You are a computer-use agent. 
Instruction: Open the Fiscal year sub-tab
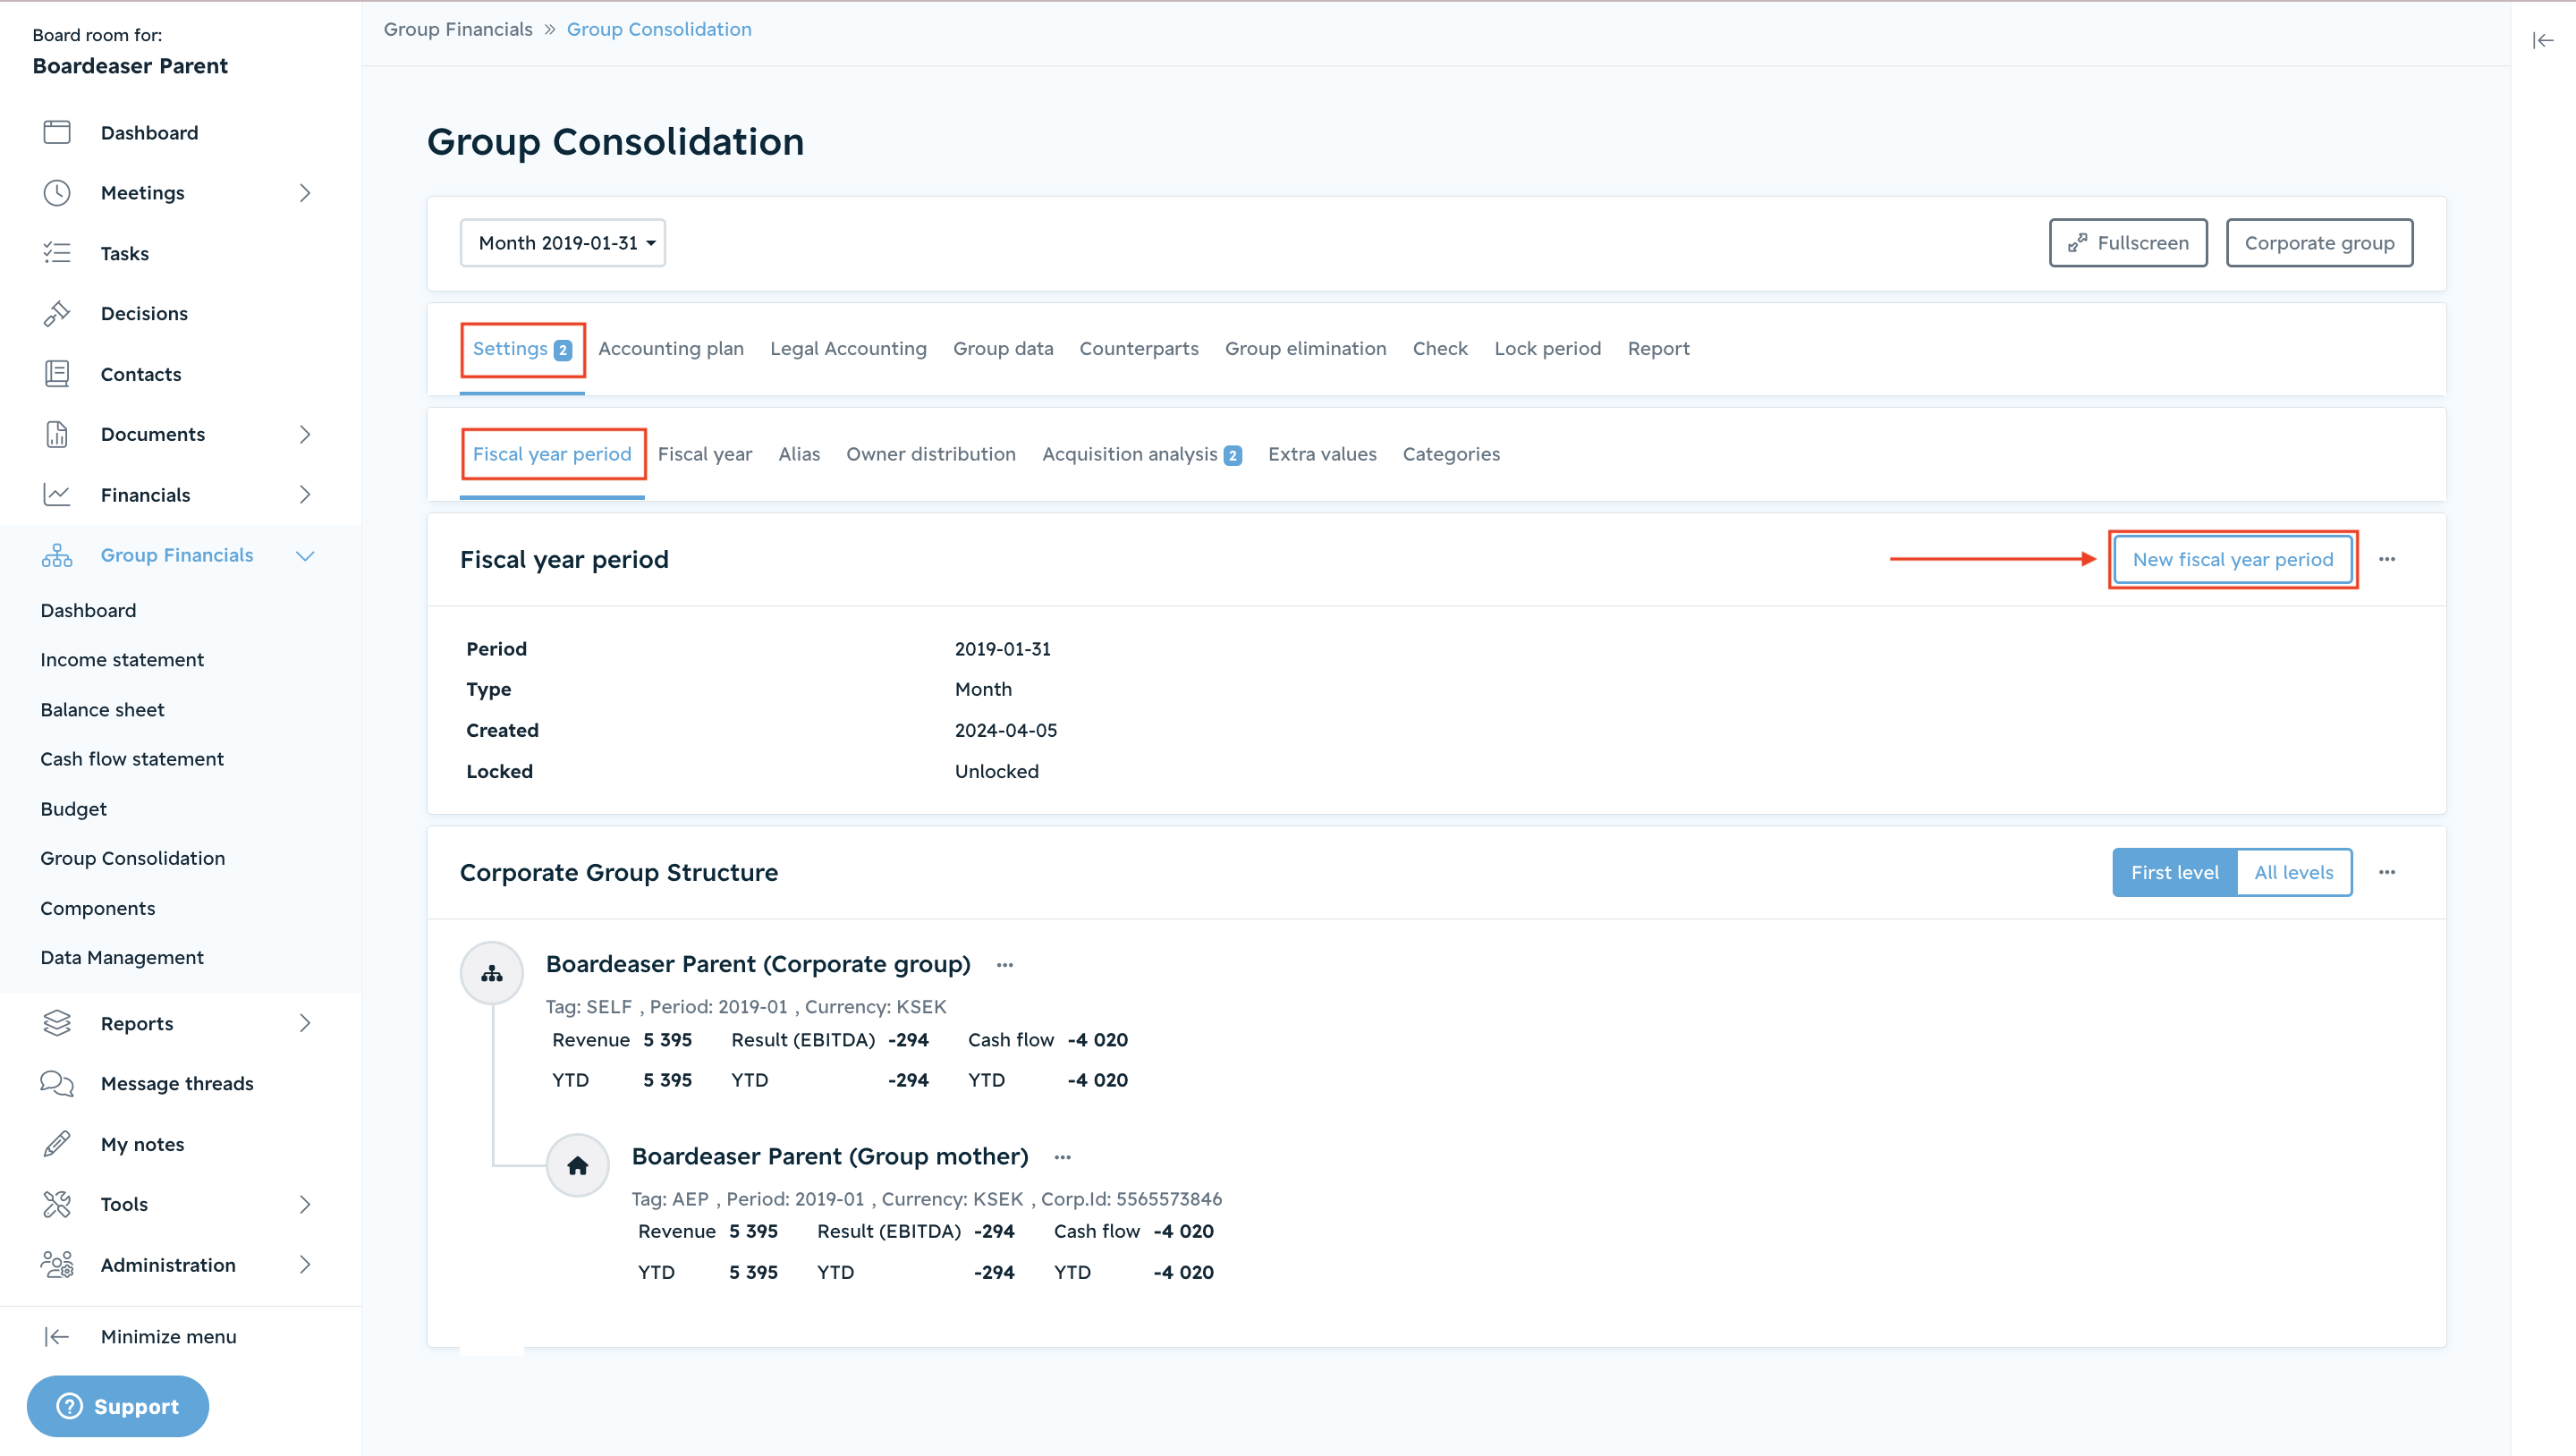704,454
